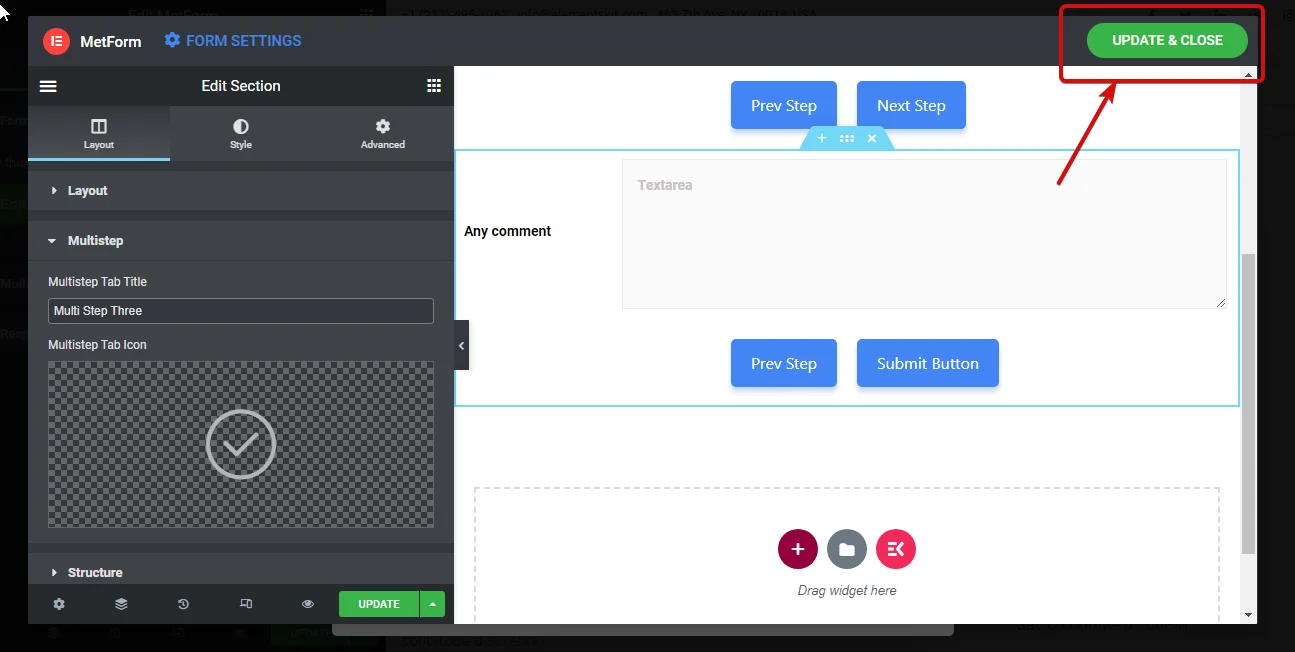Click the Elementor logo icon
Viewport: 1295px width, 652px height.
55,41
